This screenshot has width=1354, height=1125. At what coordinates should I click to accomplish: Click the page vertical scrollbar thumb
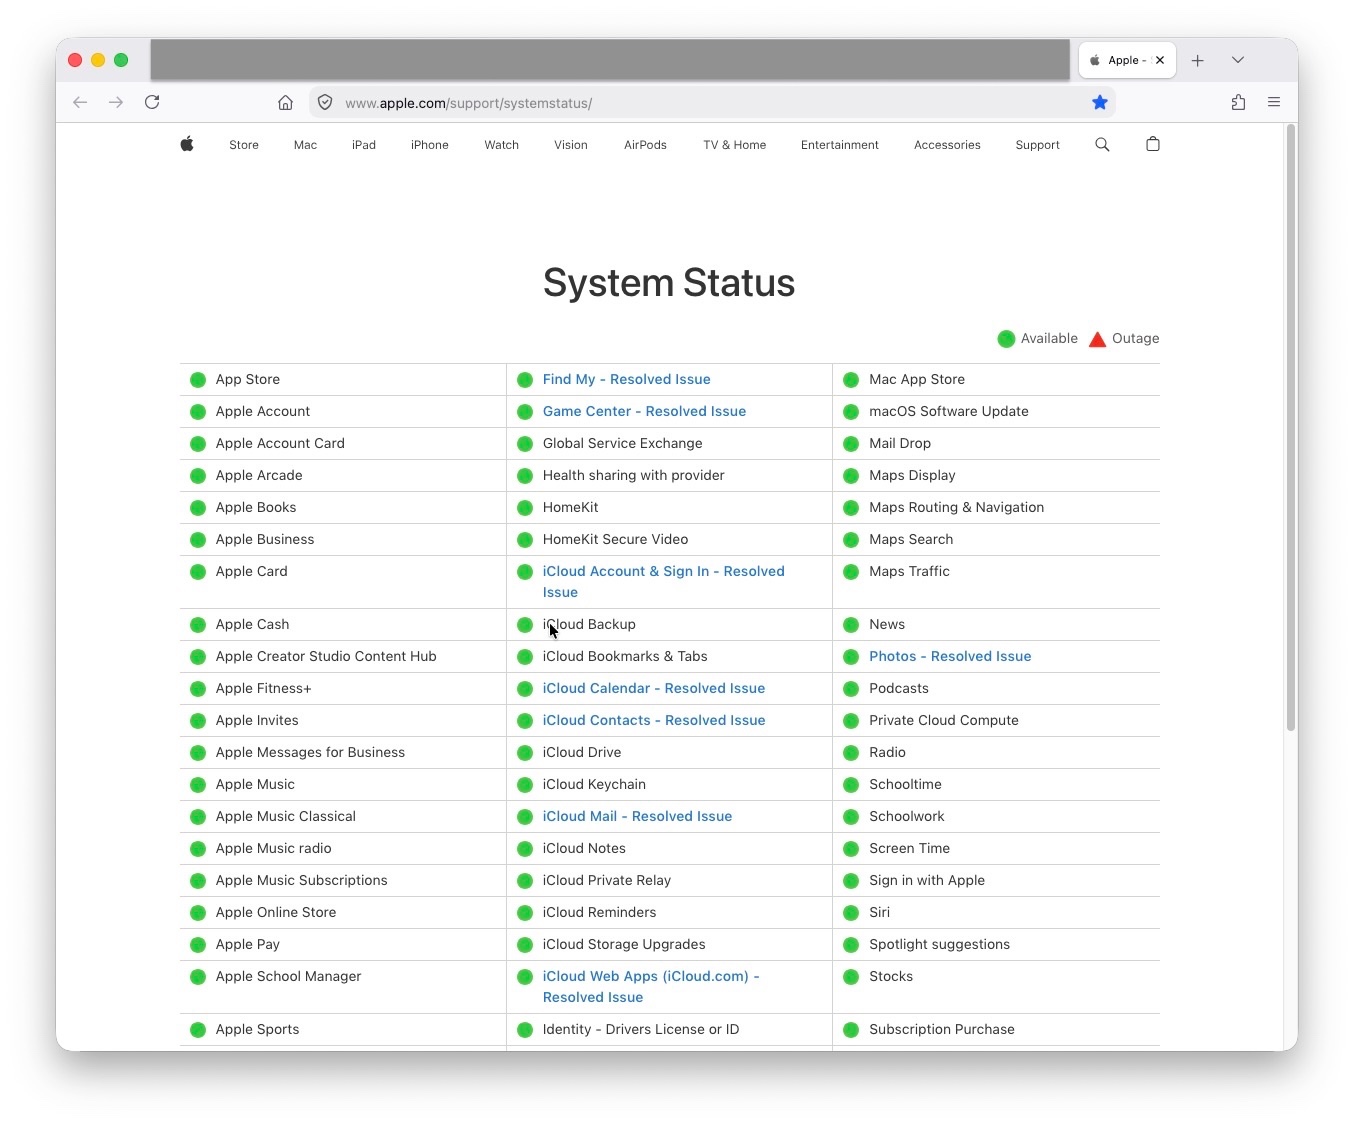pyautogui.click(x=1291, y=428)
